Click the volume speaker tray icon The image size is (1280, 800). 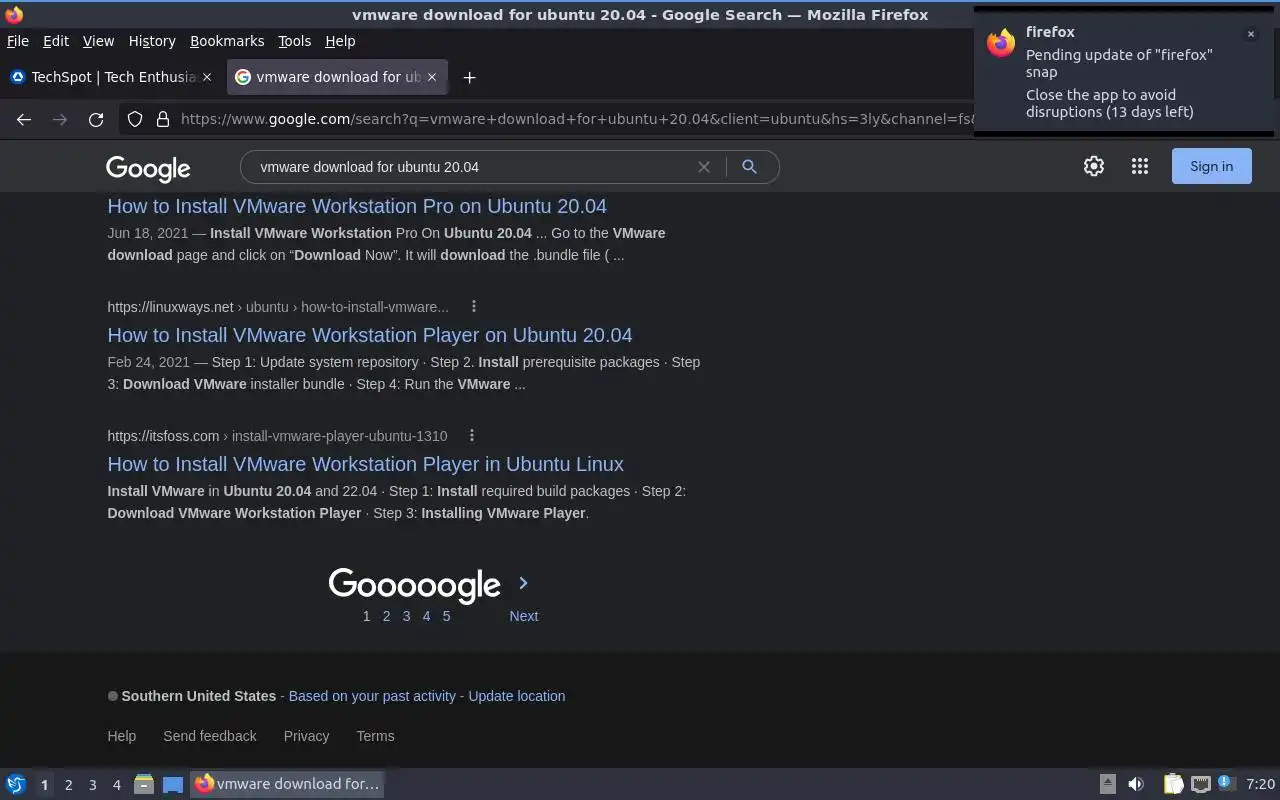click(1136, 784)
